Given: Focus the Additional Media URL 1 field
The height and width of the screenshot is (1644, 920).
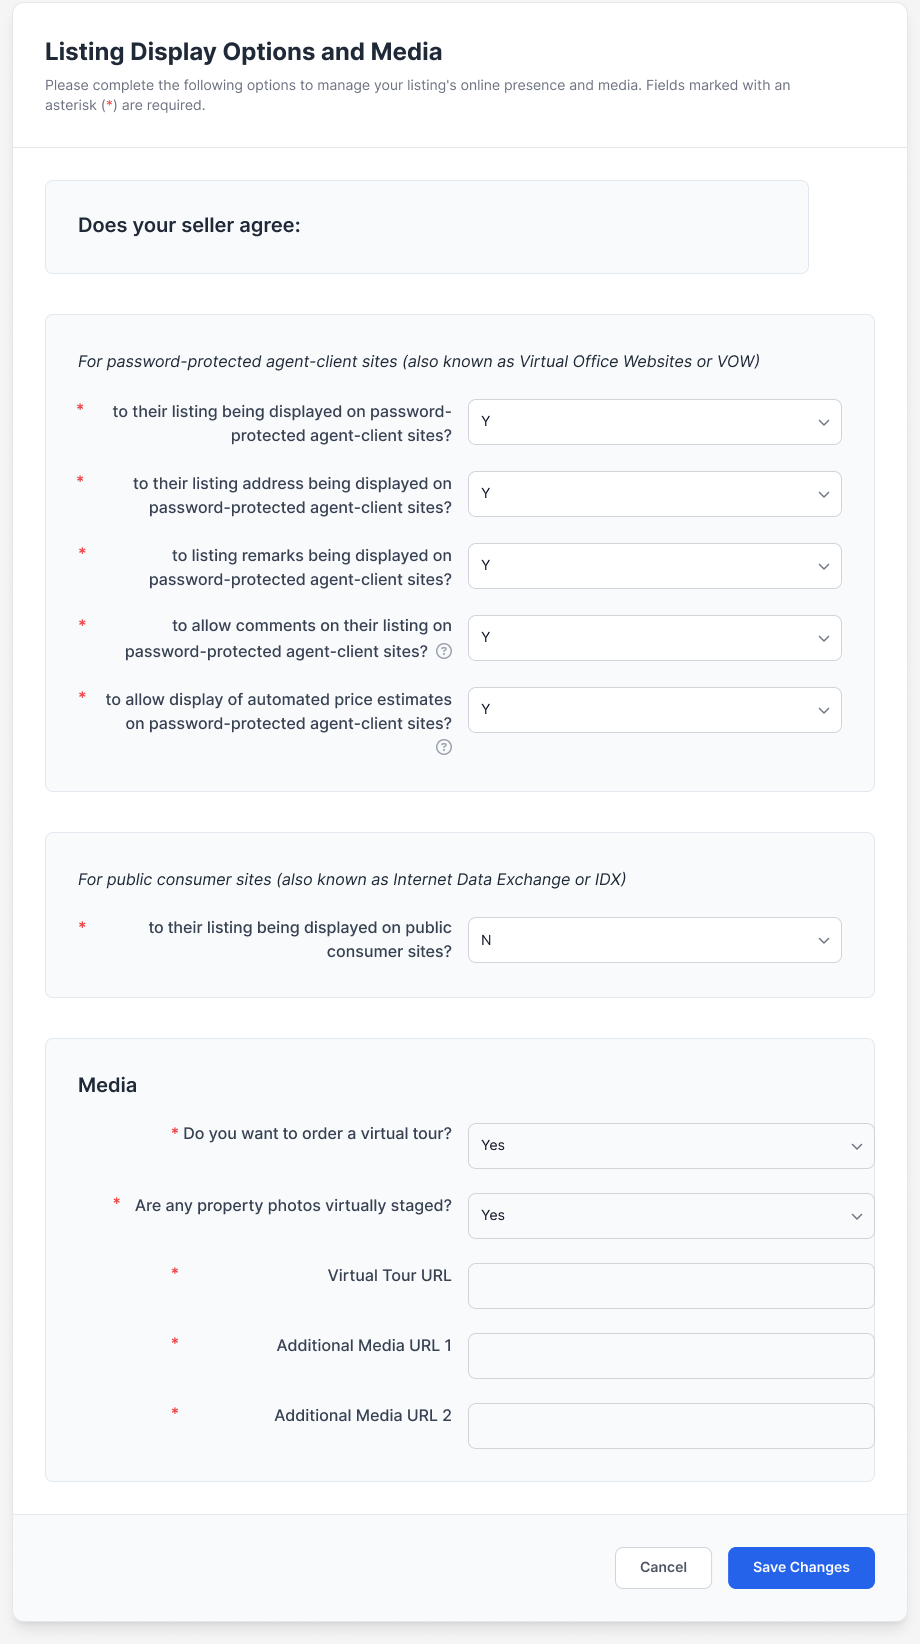Looking at the screenshot, I should pyautogui.click(x=670, y=1356).
